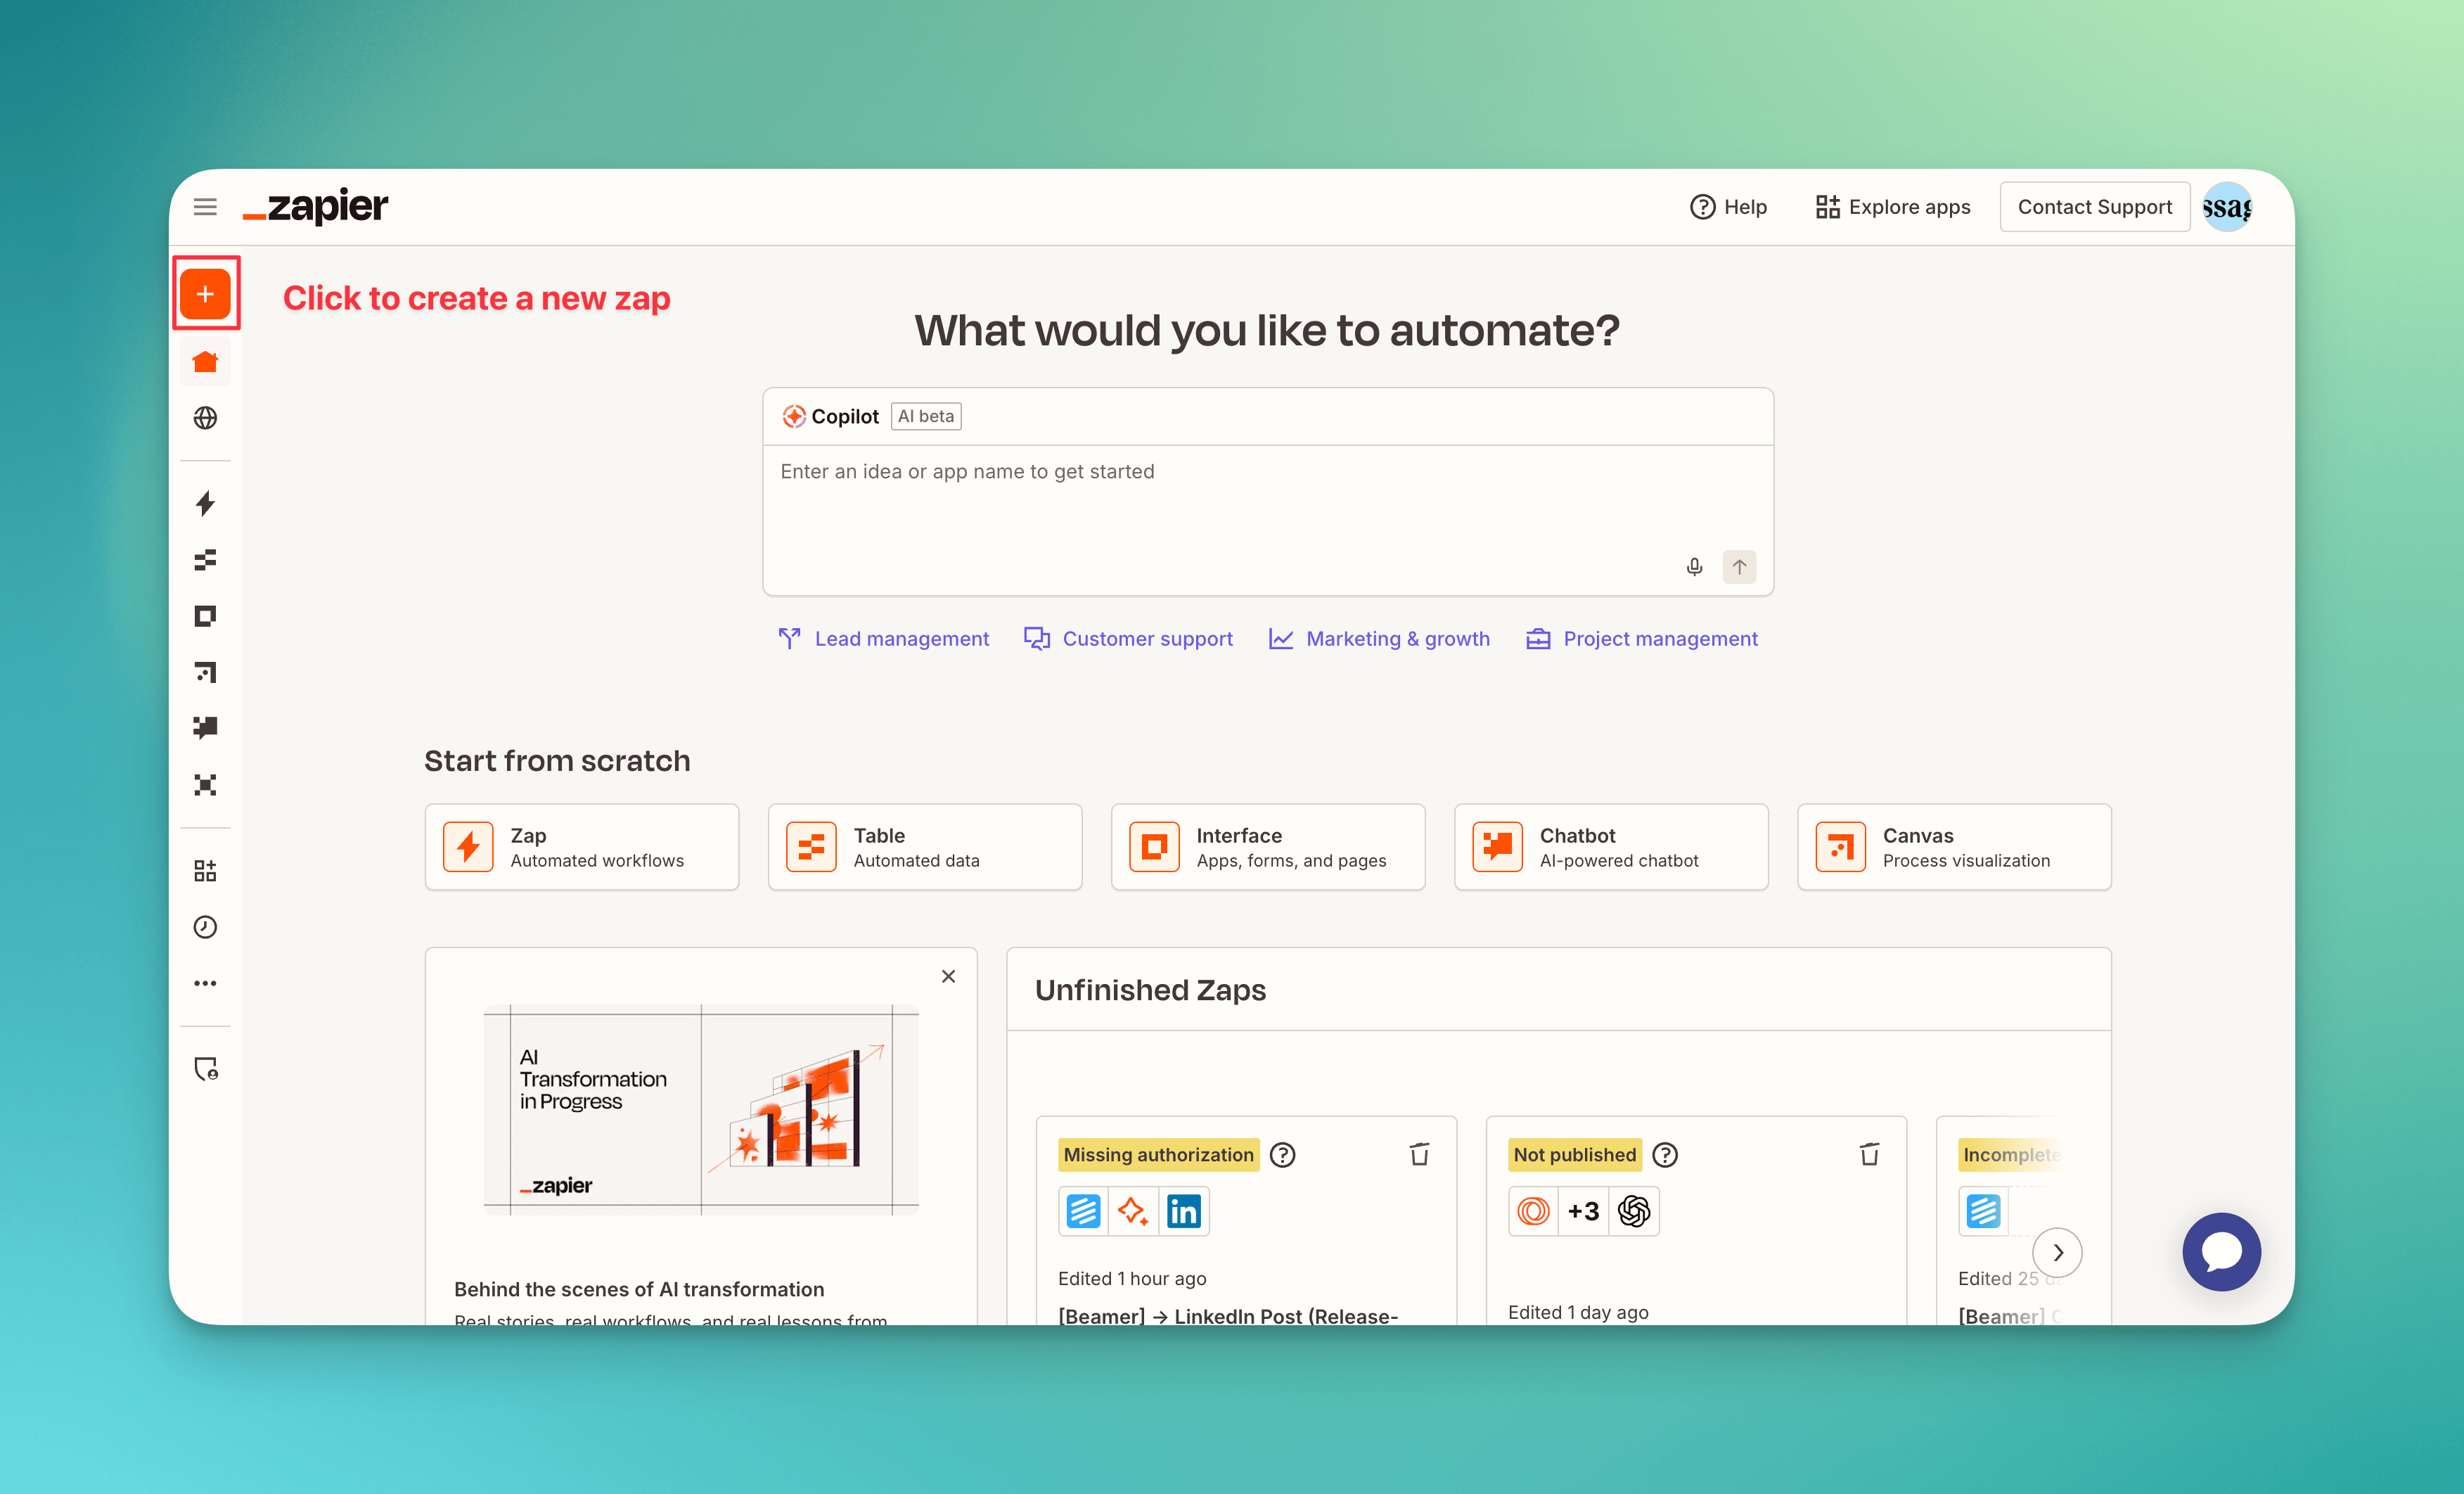Create a new Interface from the Interface card

point(1268,847)
